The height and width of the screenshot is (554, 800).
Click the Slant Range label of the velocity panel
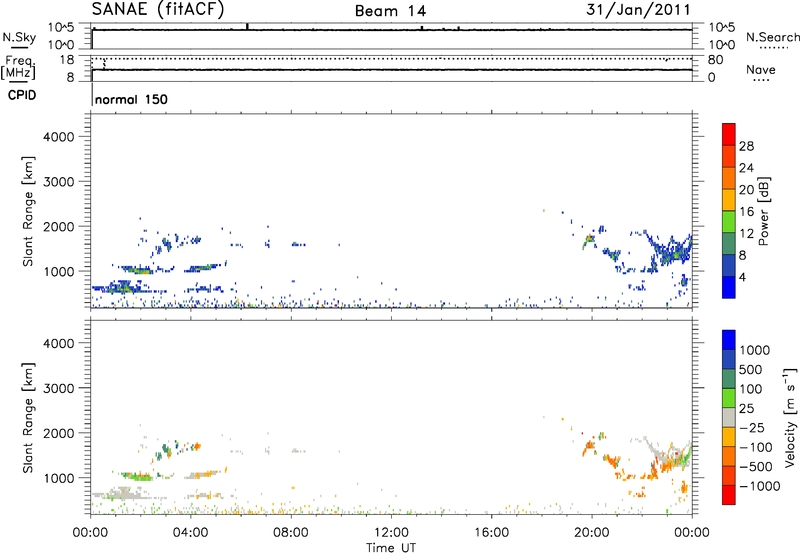point(28,418)
